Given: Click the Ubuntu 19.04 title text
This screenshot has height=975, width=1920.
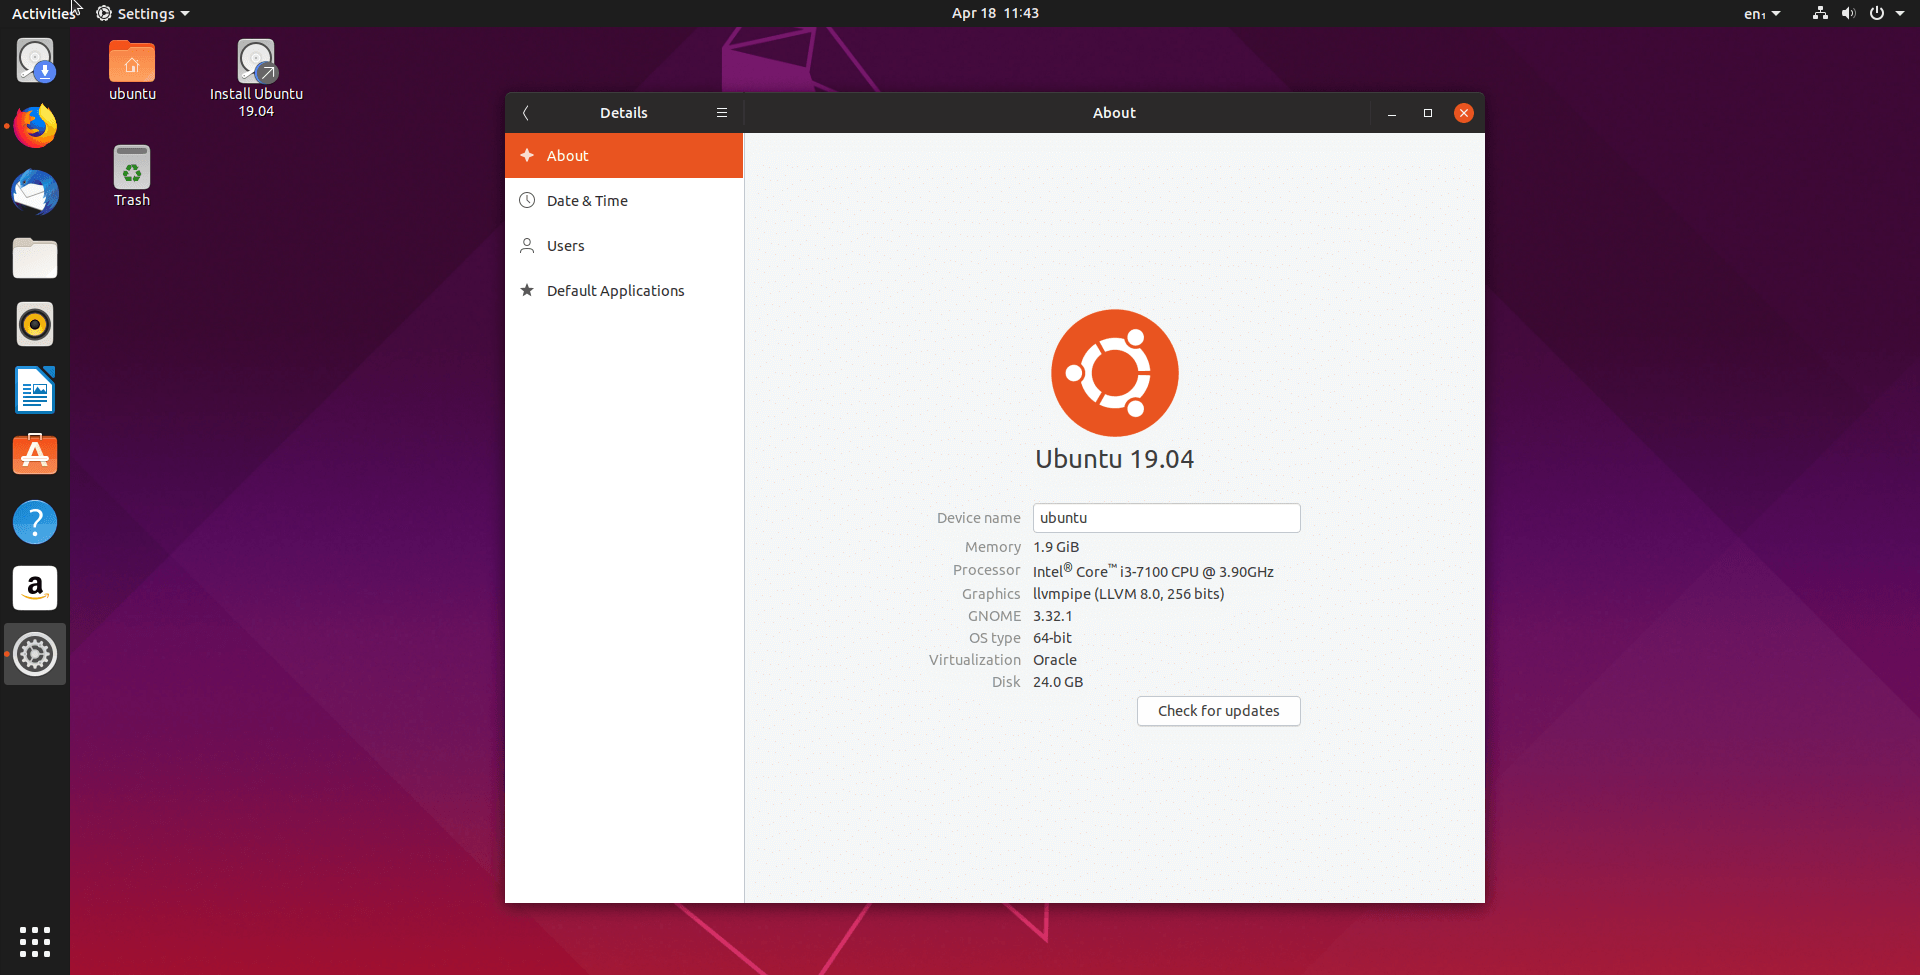Looking at the screenshot, I should click(1115, 459).
